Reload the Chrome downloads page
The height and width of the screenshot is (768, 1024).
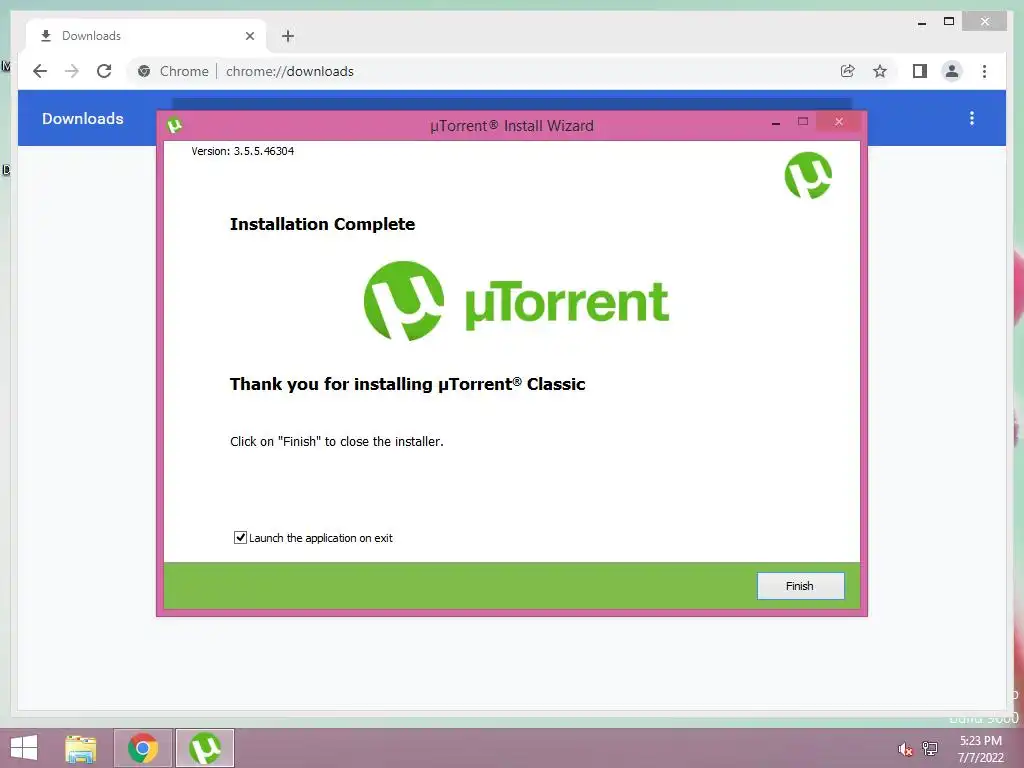pos(104,71)
